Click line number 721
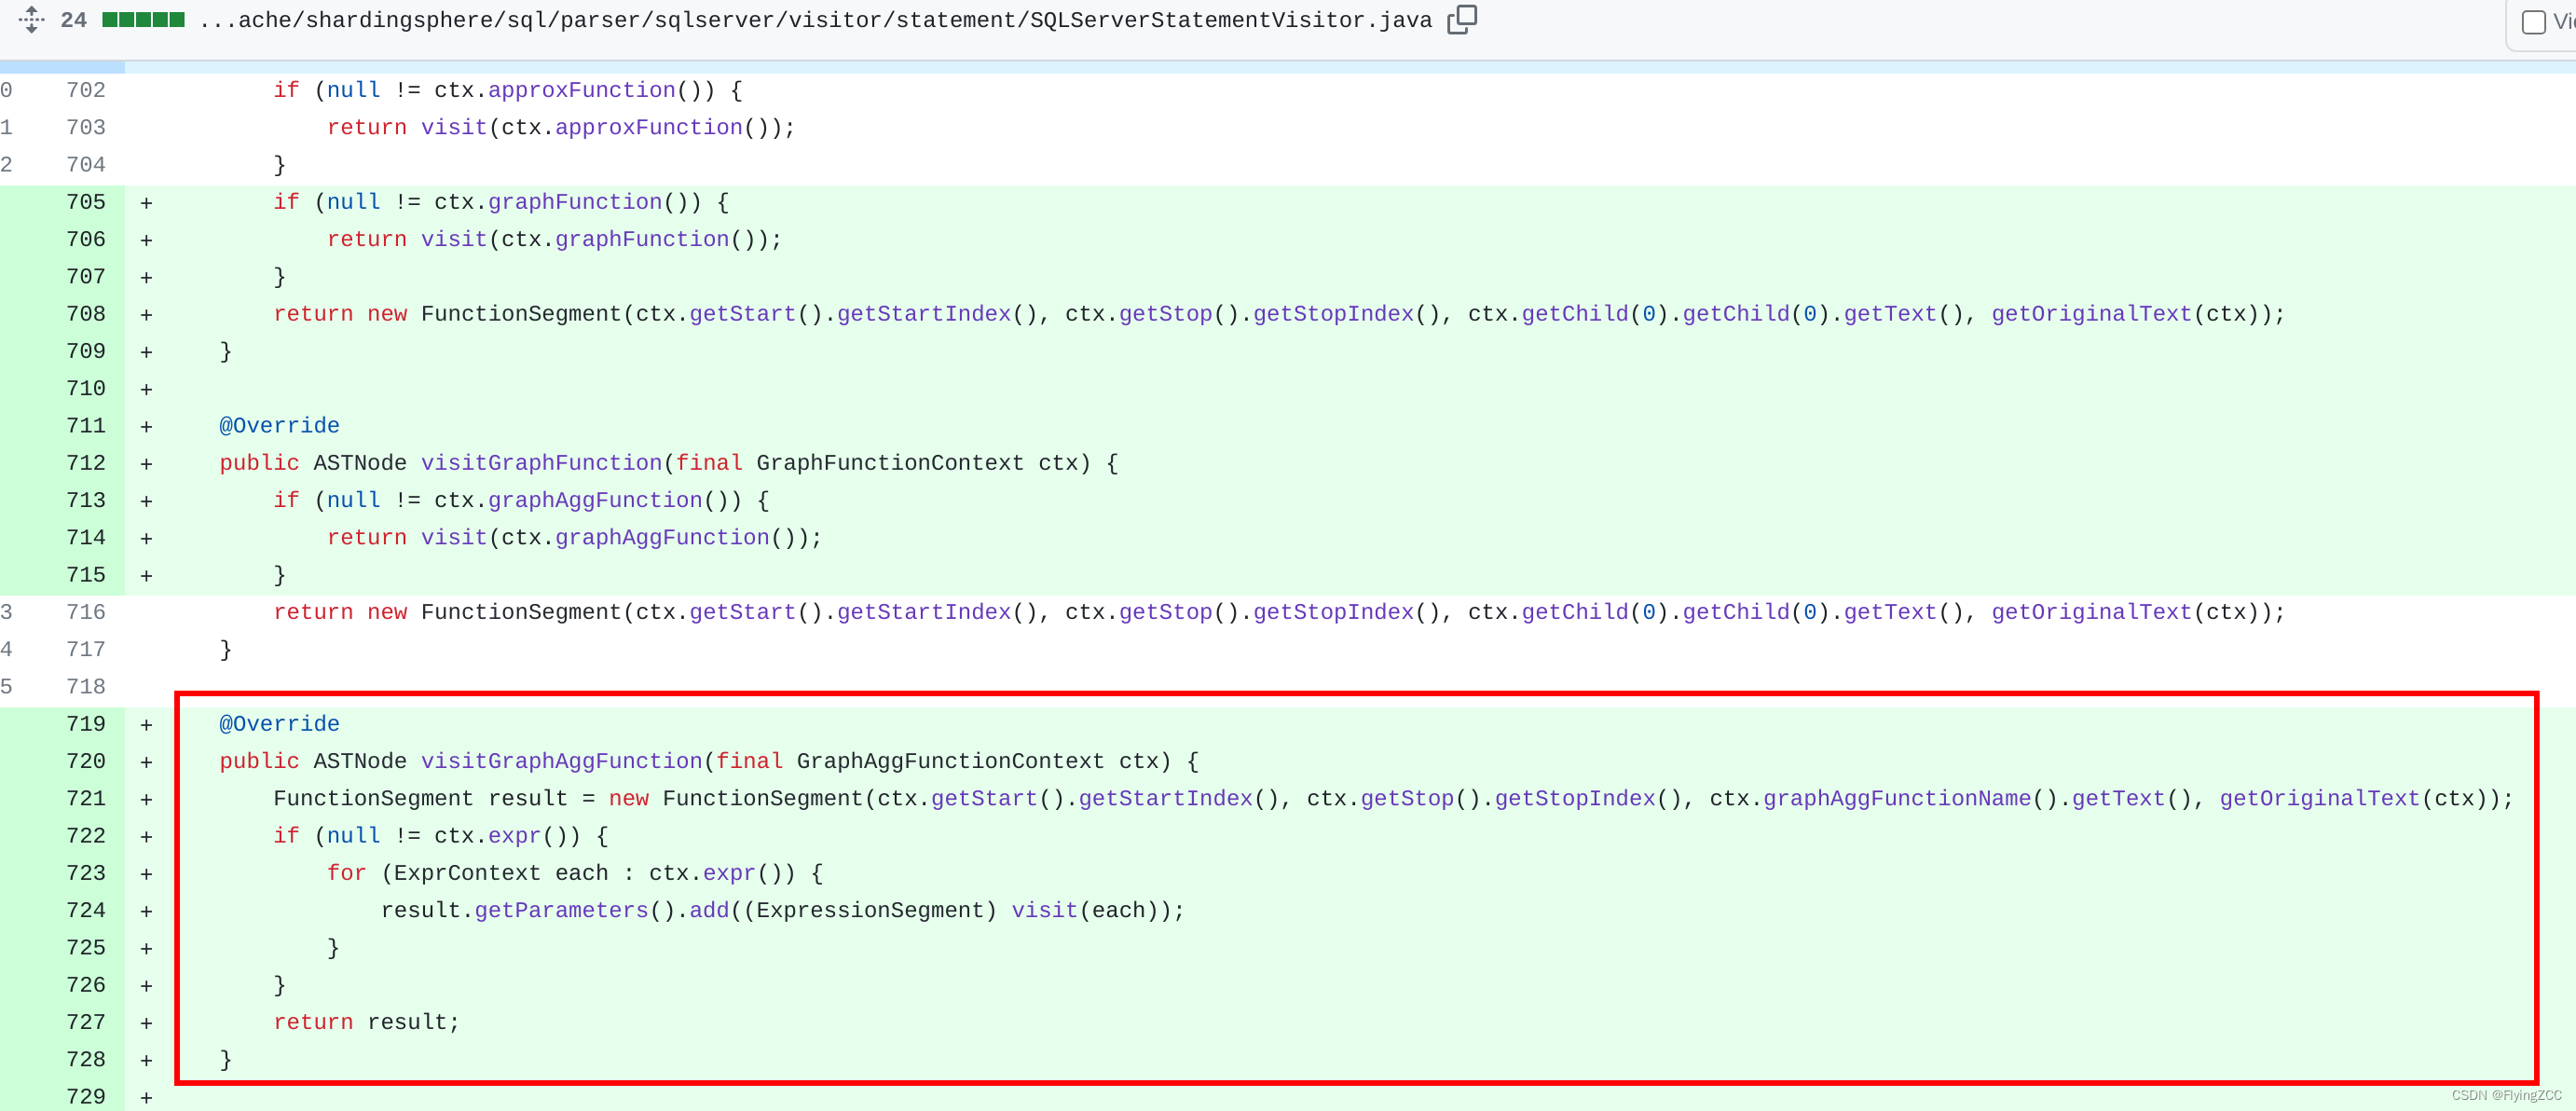 (x=85, y=799)
